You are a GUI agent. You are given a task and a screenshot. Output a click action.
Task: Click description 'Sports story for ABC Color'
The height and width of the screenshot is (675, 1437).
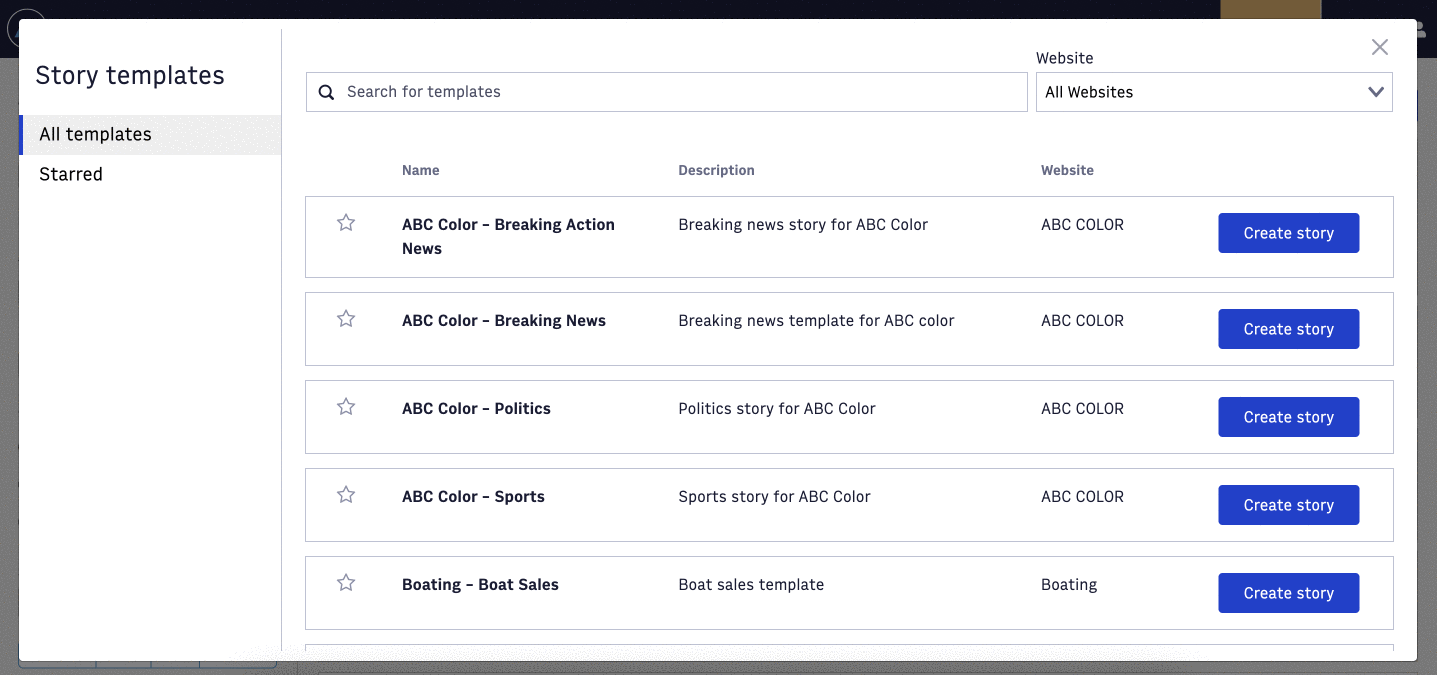[774, 497]
